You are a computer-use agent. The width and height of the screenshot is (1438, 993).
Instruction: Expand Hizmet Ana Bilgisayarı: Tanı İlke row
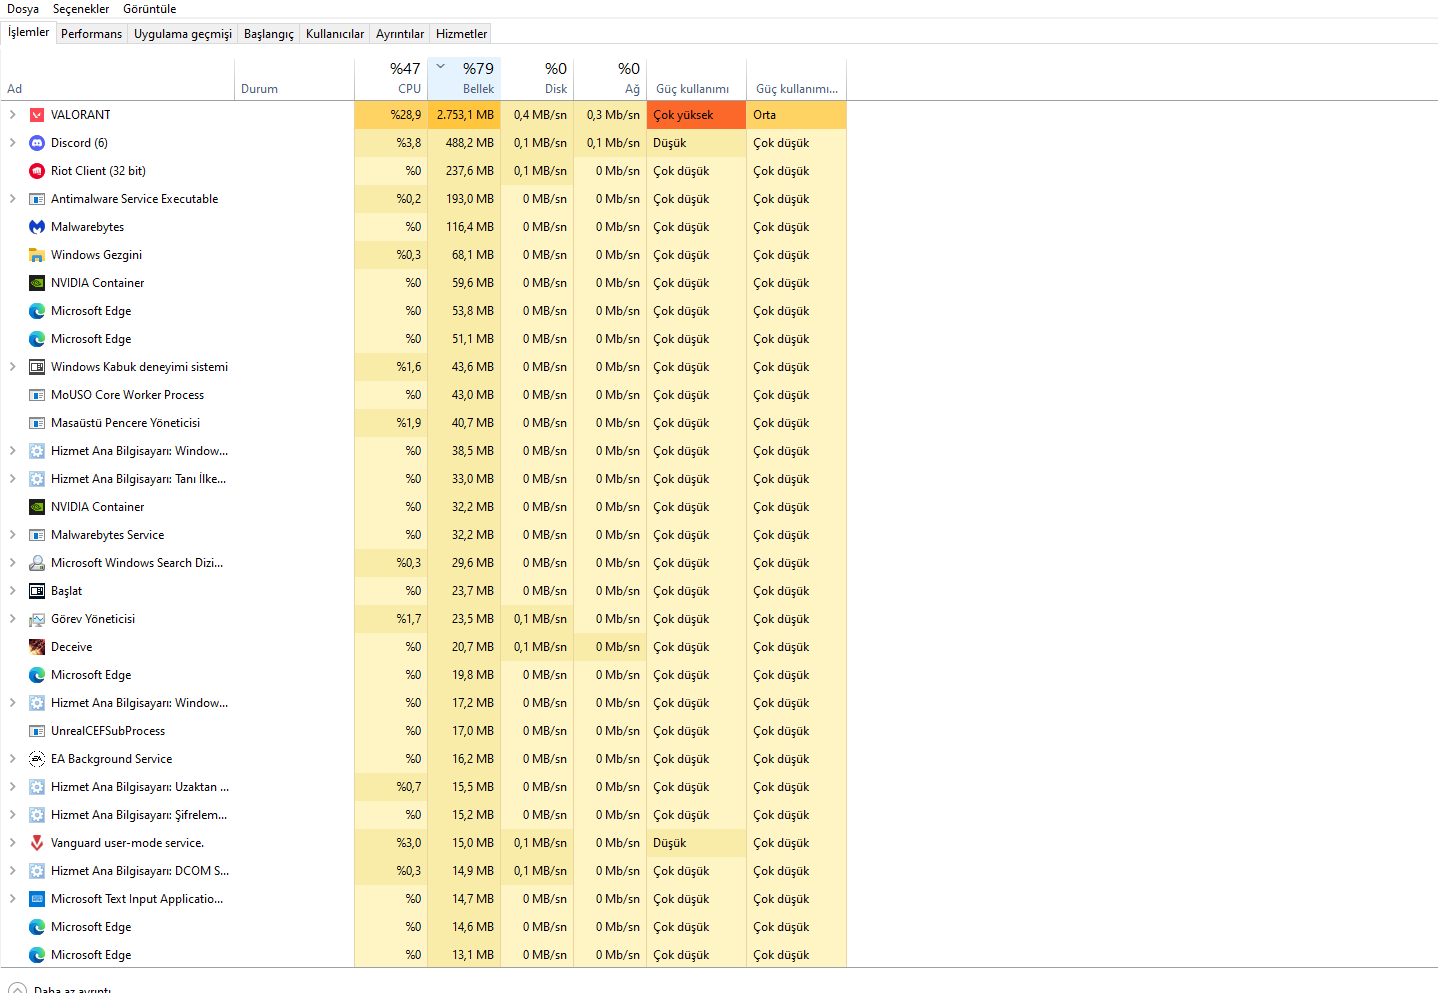[x=12, y=479]
